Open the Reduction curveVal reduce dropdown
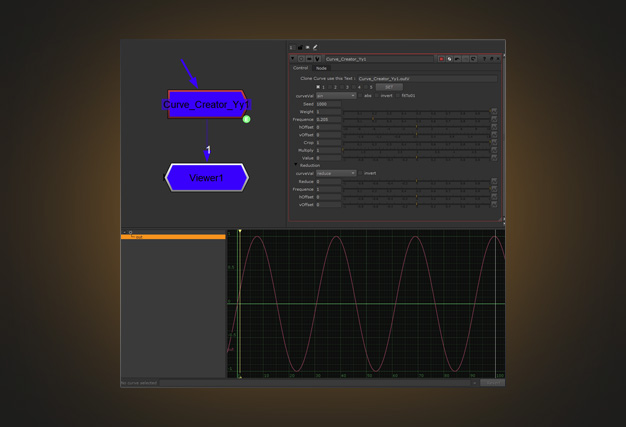 (336, 173)
